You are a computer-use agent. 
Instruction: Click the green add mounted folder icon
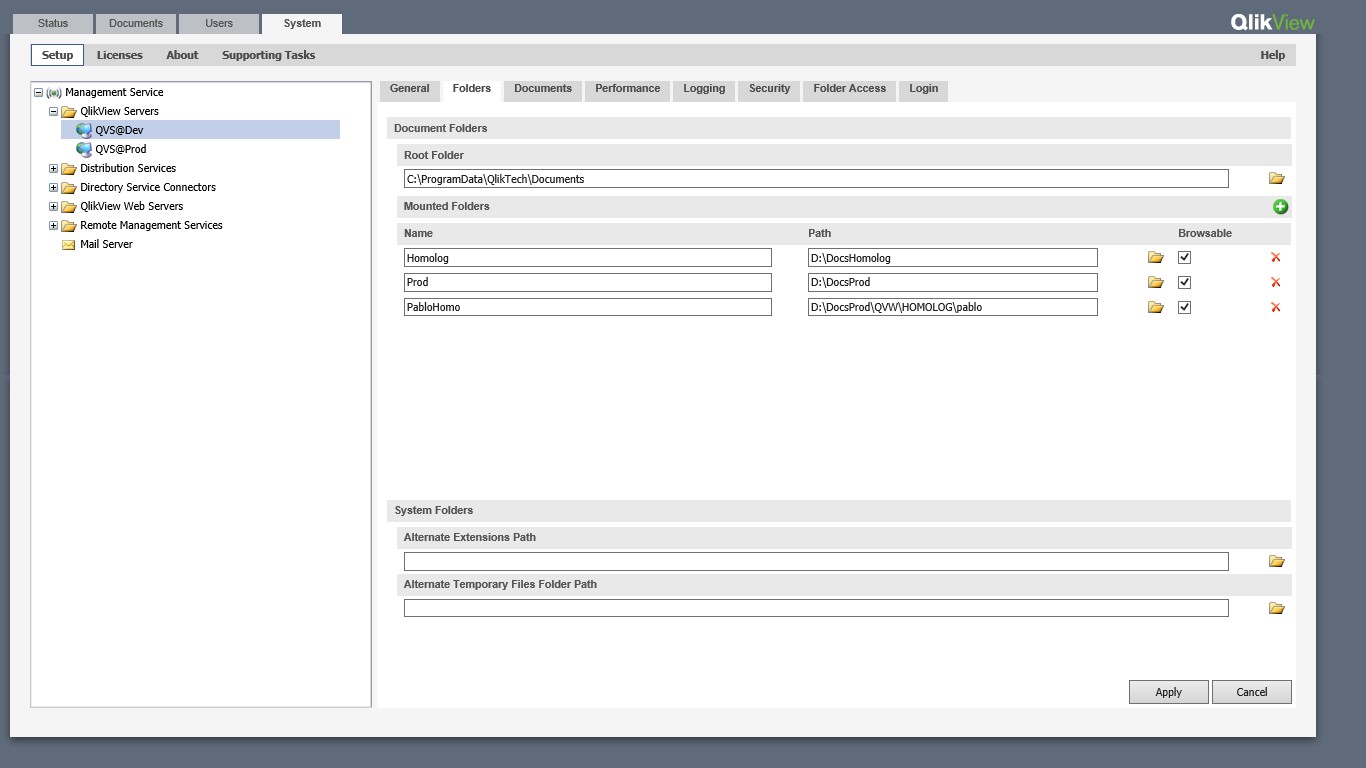1280,207
